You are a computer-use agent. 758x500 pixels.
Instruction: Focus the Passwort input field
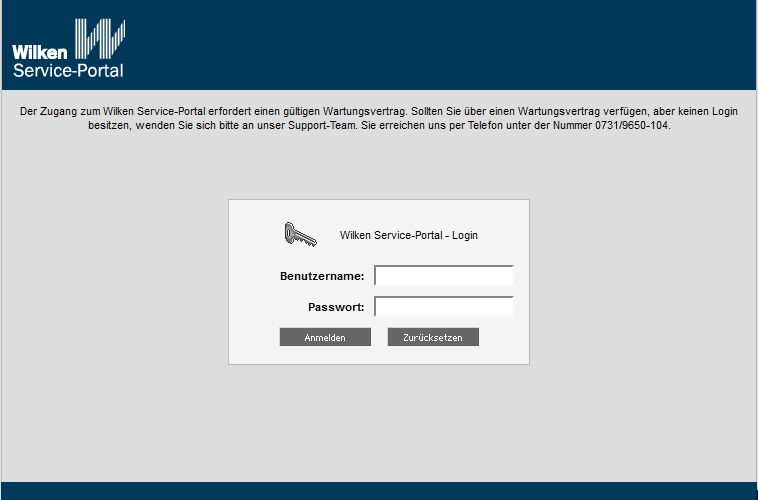coord(443,307)
